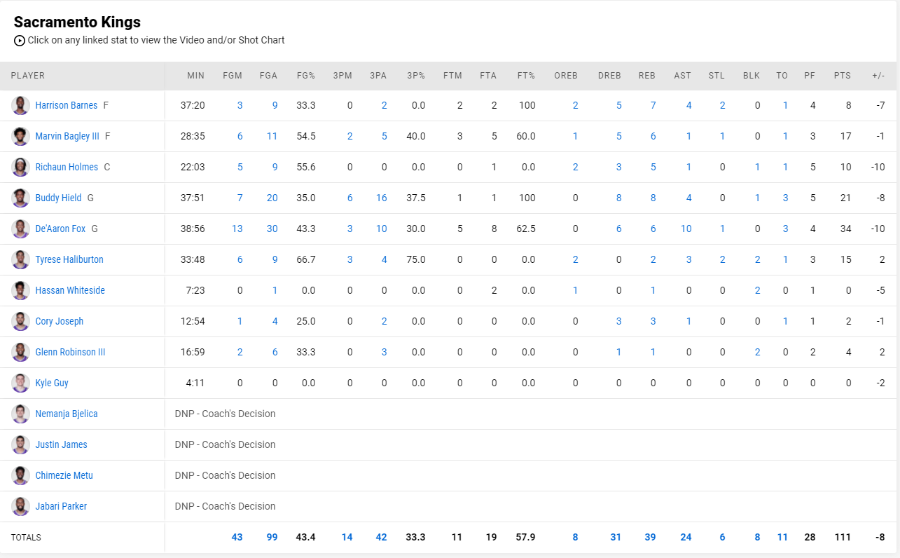The width and height of the screenshot is (900, 558).
Task: Open Glenn Robinson III player link
Action: pyautogui.click(x=70, y=352)
